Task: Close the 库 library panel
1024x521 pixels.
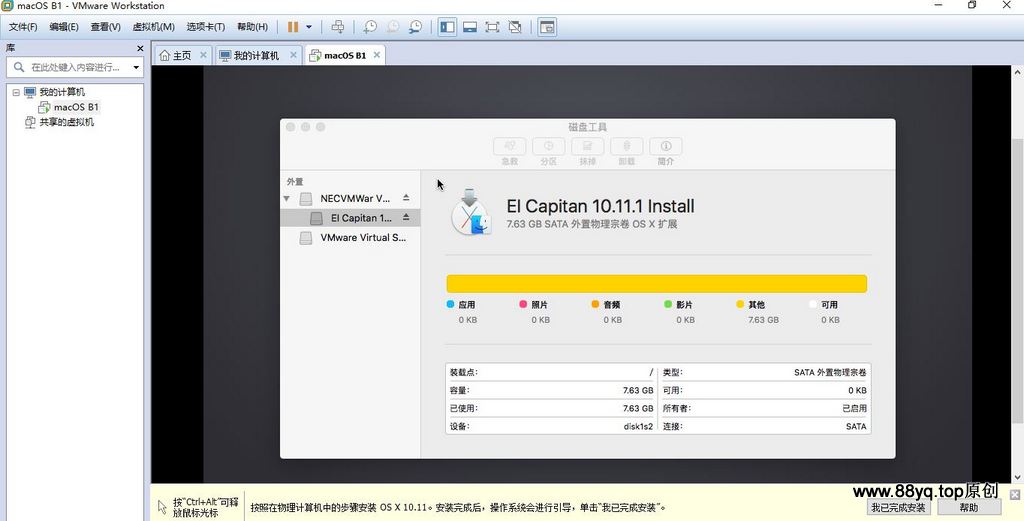Action: coord(140,48)
